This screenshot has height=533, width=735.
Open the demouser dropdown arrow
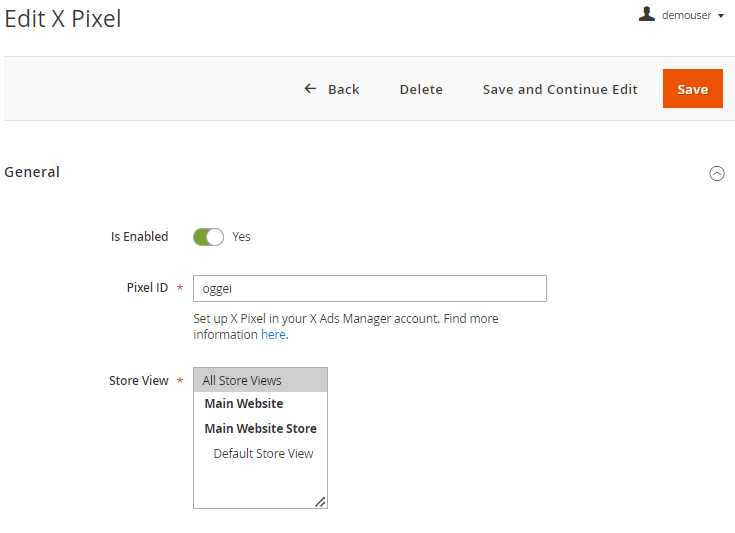721,16
